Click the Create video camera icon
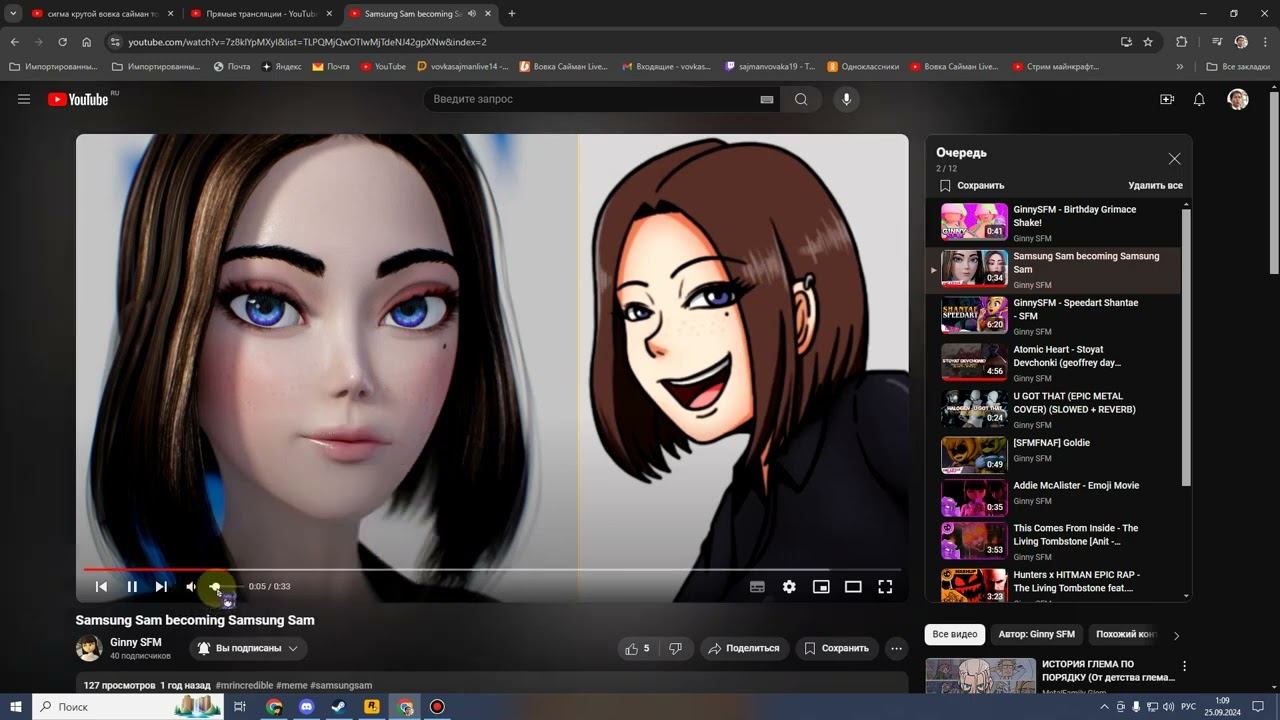Viewport: 1280px width, 720px height. point(1166,99)
